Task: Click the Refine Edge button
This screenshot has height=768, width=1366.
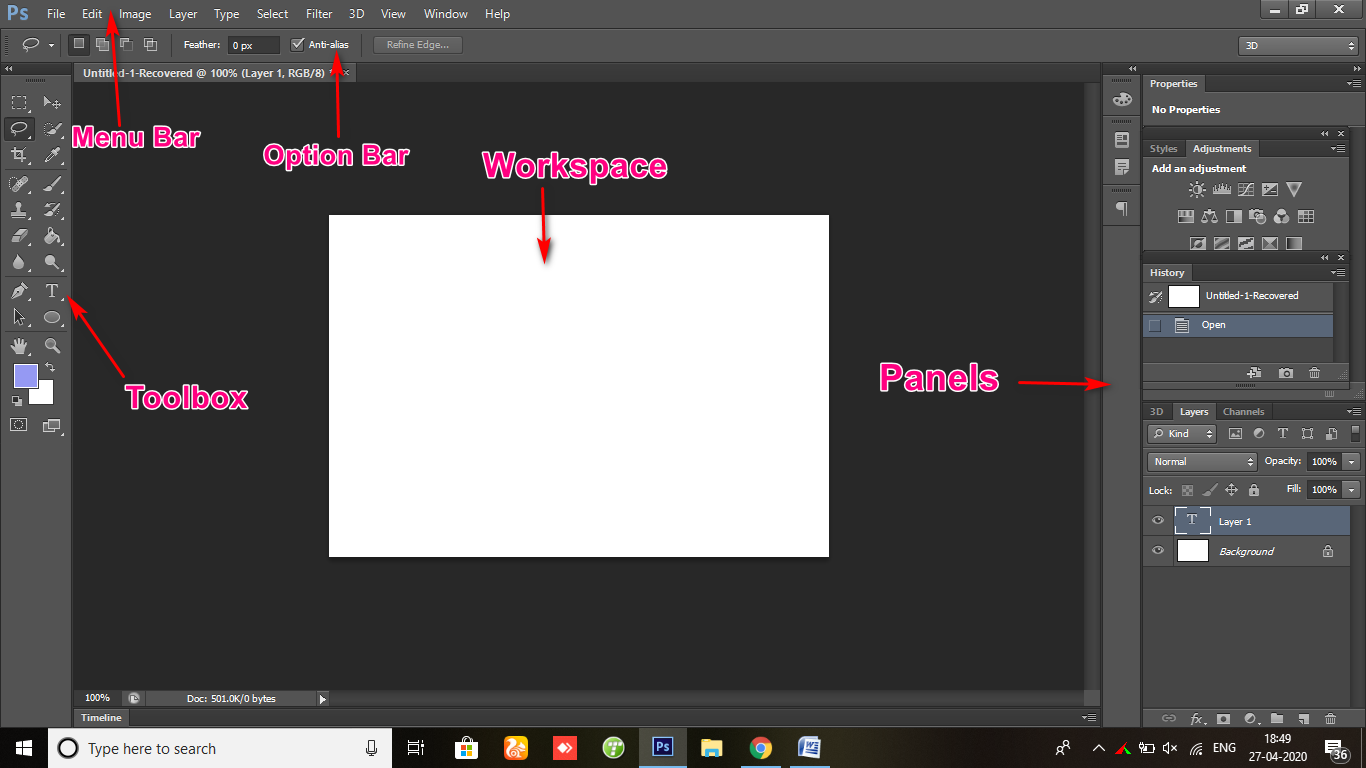Action: [x=417, y=43]
